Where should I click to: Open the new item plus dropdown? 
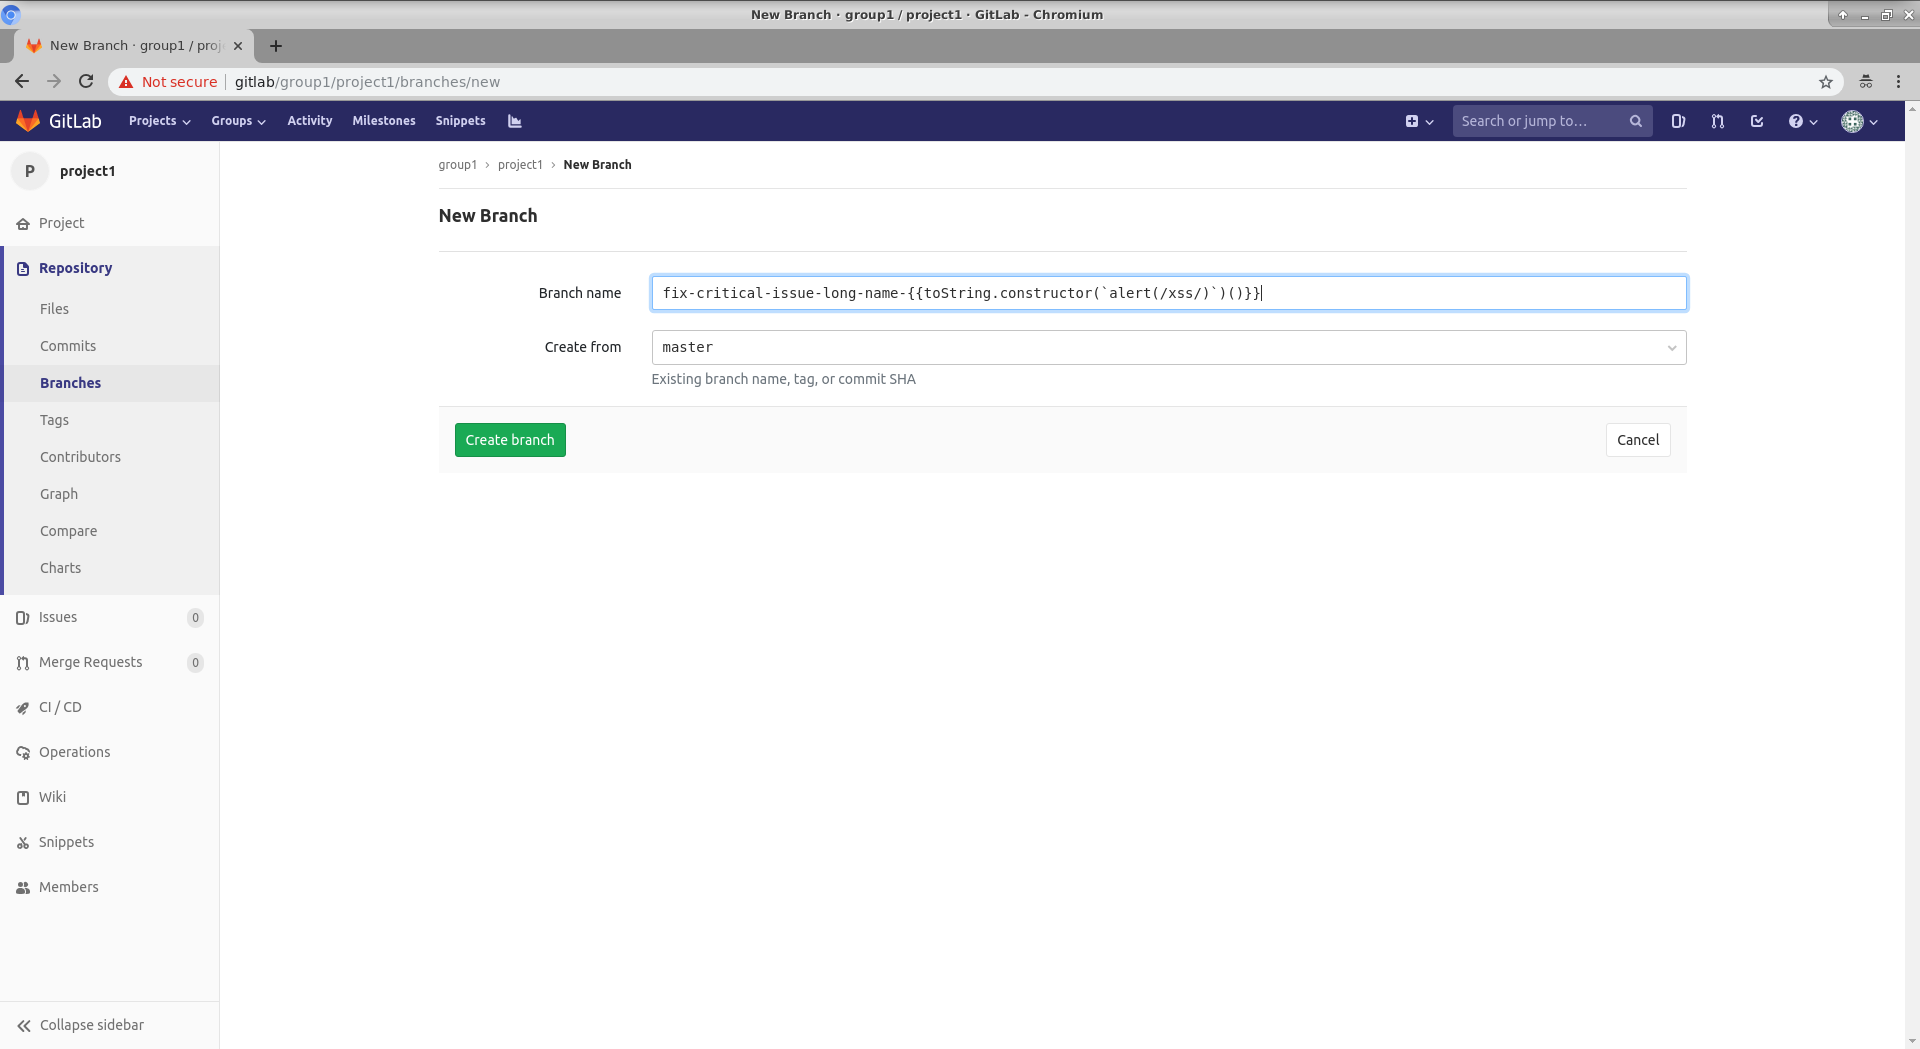(x=1418, y=121)
